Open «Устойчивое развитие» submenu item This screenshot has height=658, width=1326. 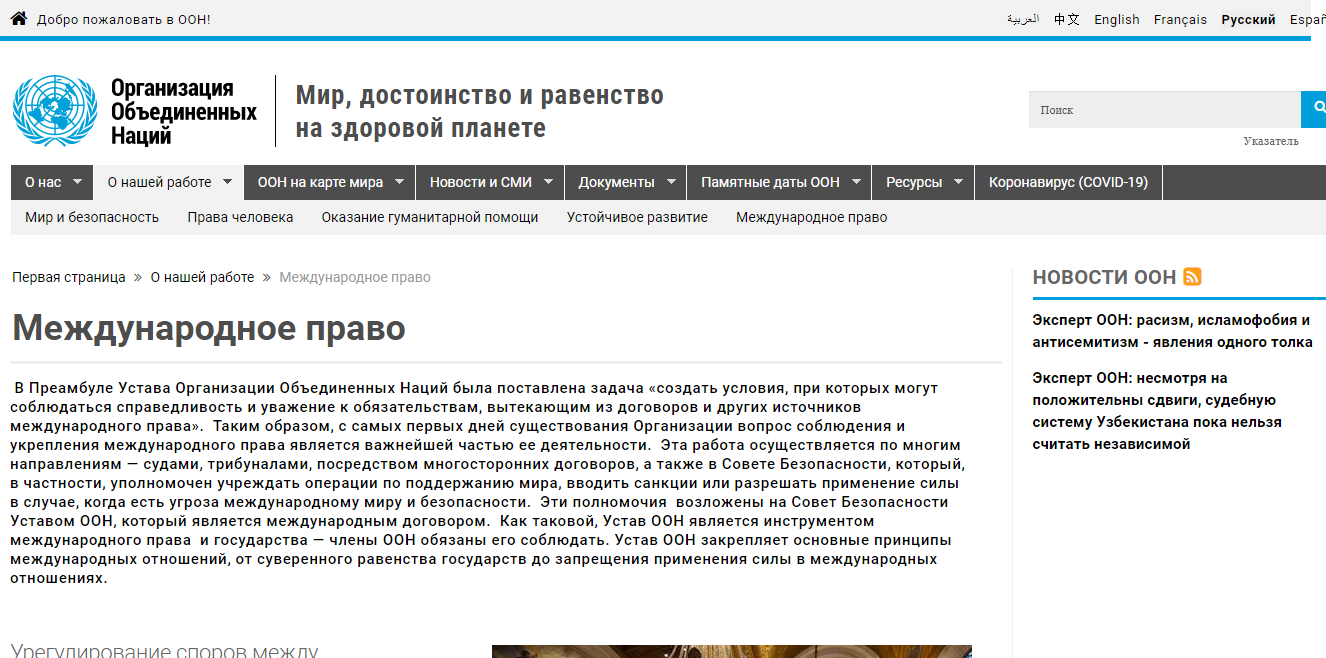coord(637,217)
